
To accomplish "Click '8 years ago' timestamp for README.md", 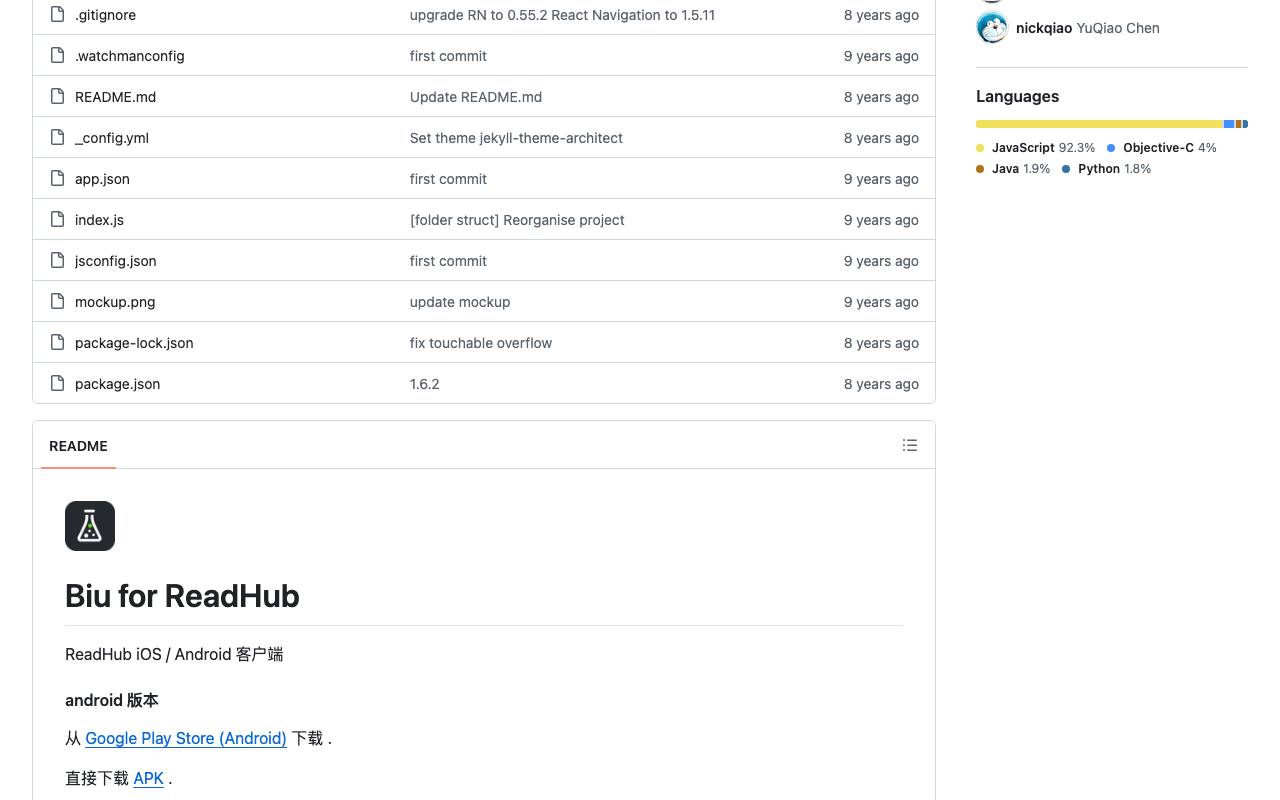I will click(881, 97).
